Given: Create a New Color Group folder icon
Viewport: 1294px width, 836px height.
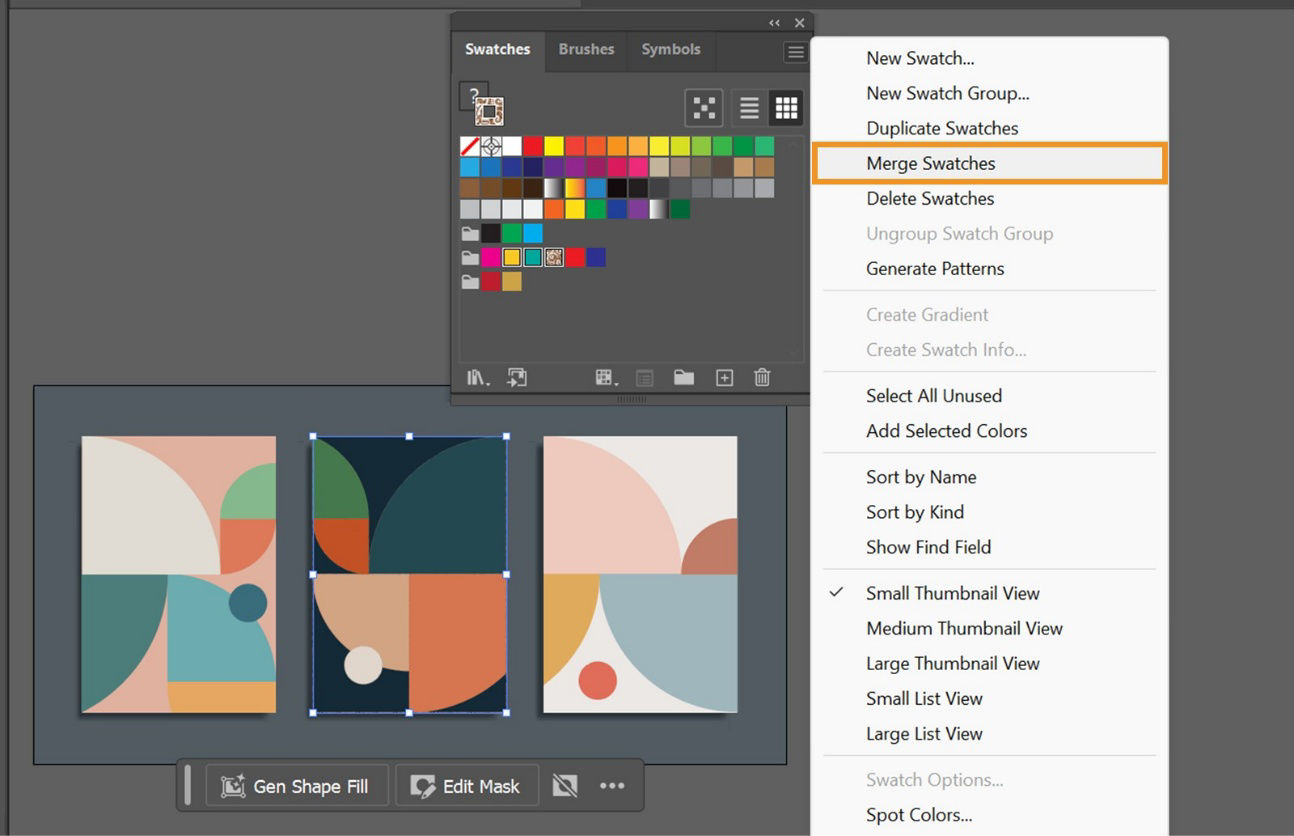Looking at the screenshot, I should 684,378.
